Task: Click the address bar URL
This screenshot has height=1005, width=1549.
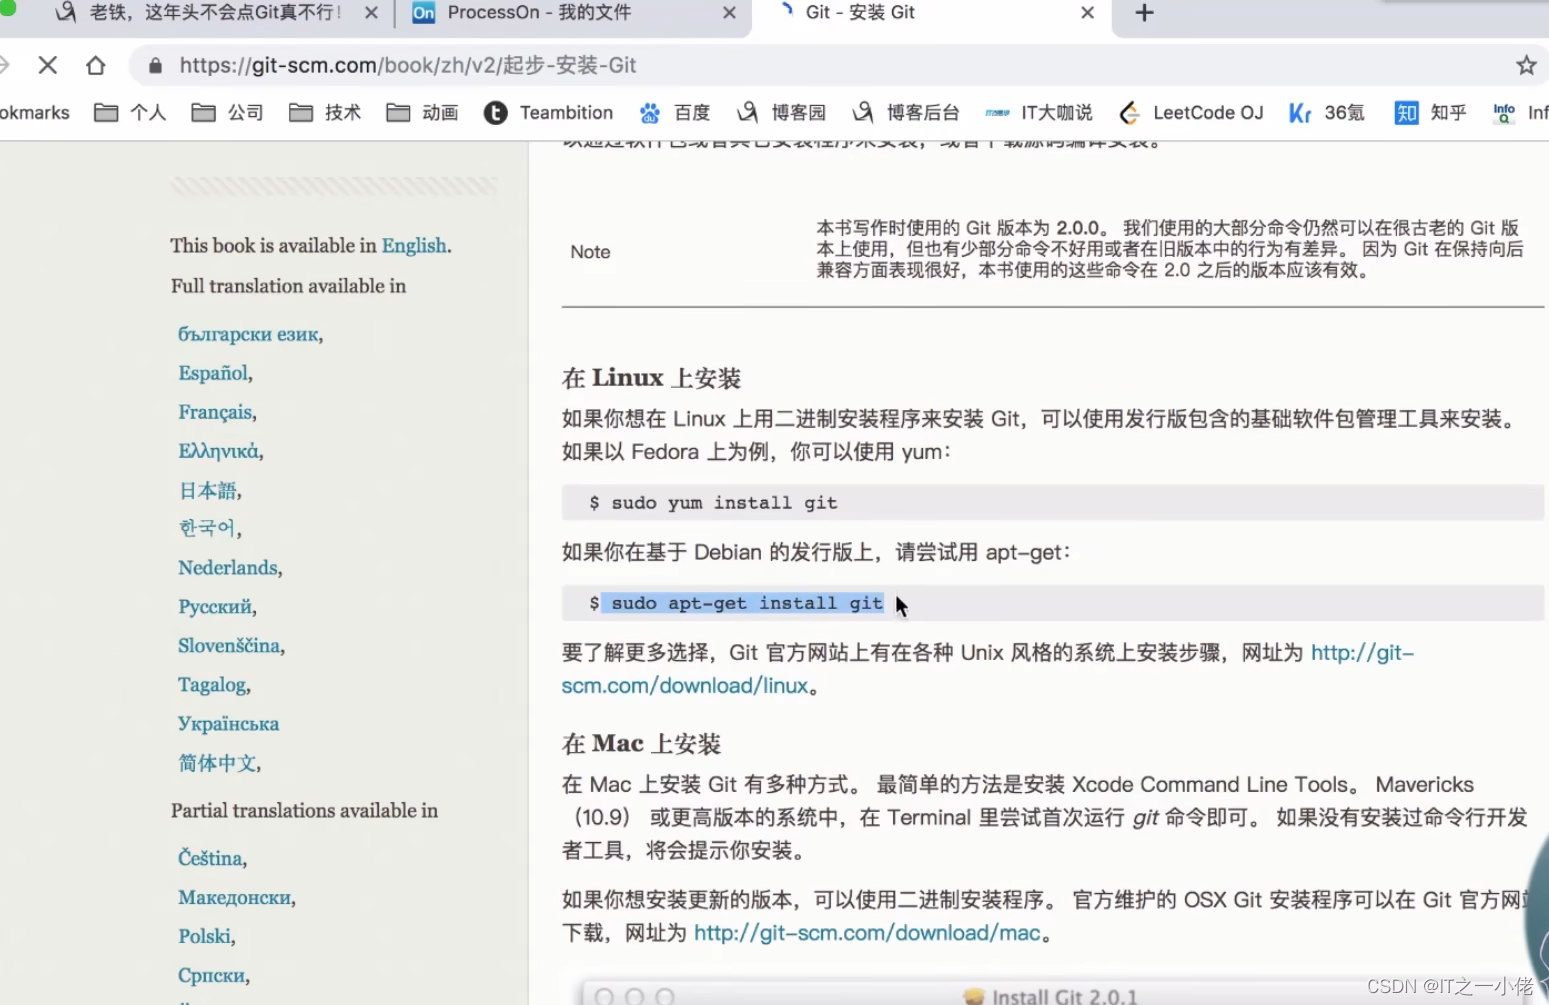Action: [408, 66]
